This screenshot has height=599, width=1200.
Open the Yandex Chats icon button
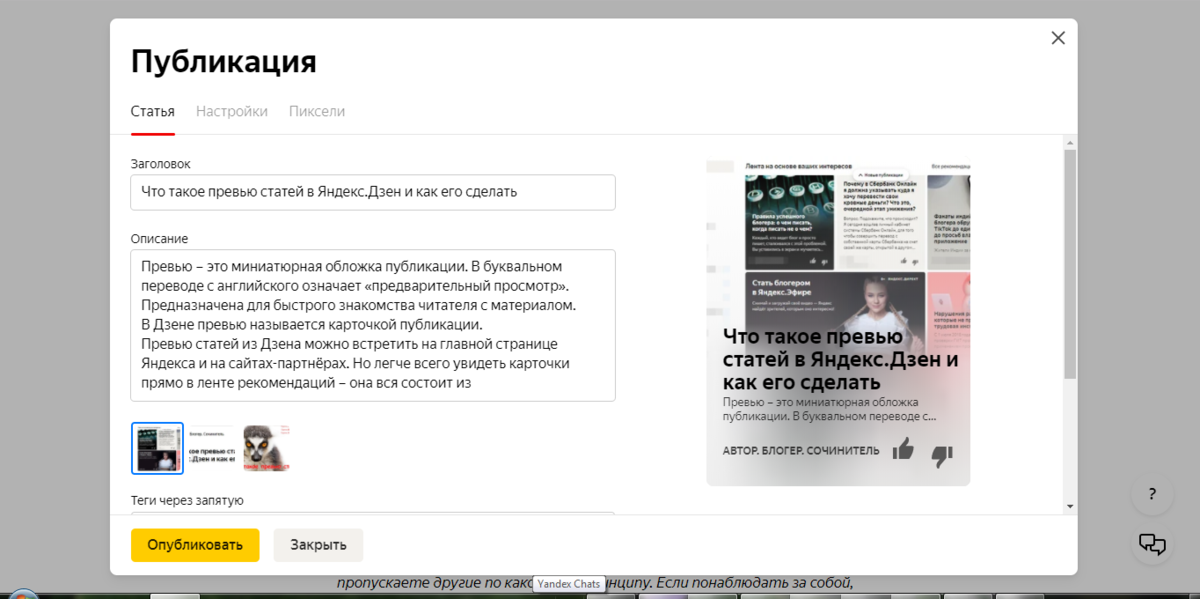[1152, 544]
